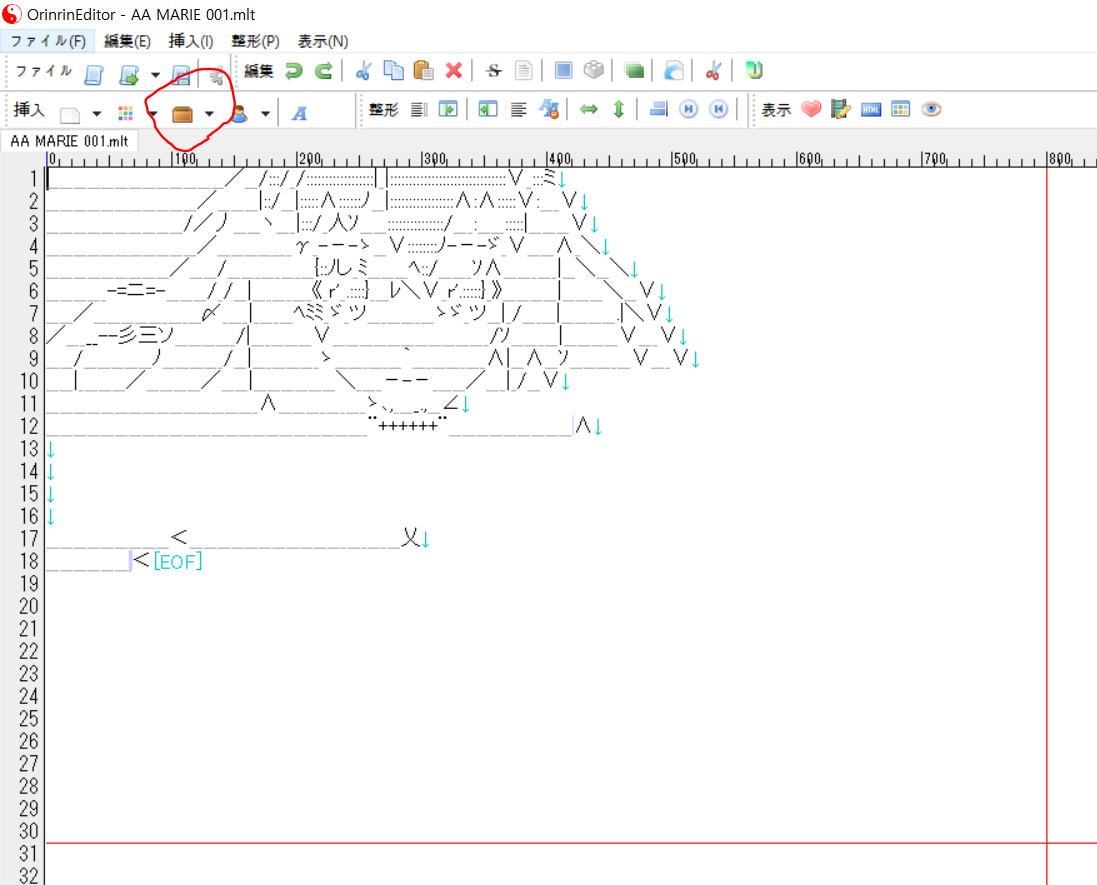Click the strikethrough S icon

click(493, 71)
